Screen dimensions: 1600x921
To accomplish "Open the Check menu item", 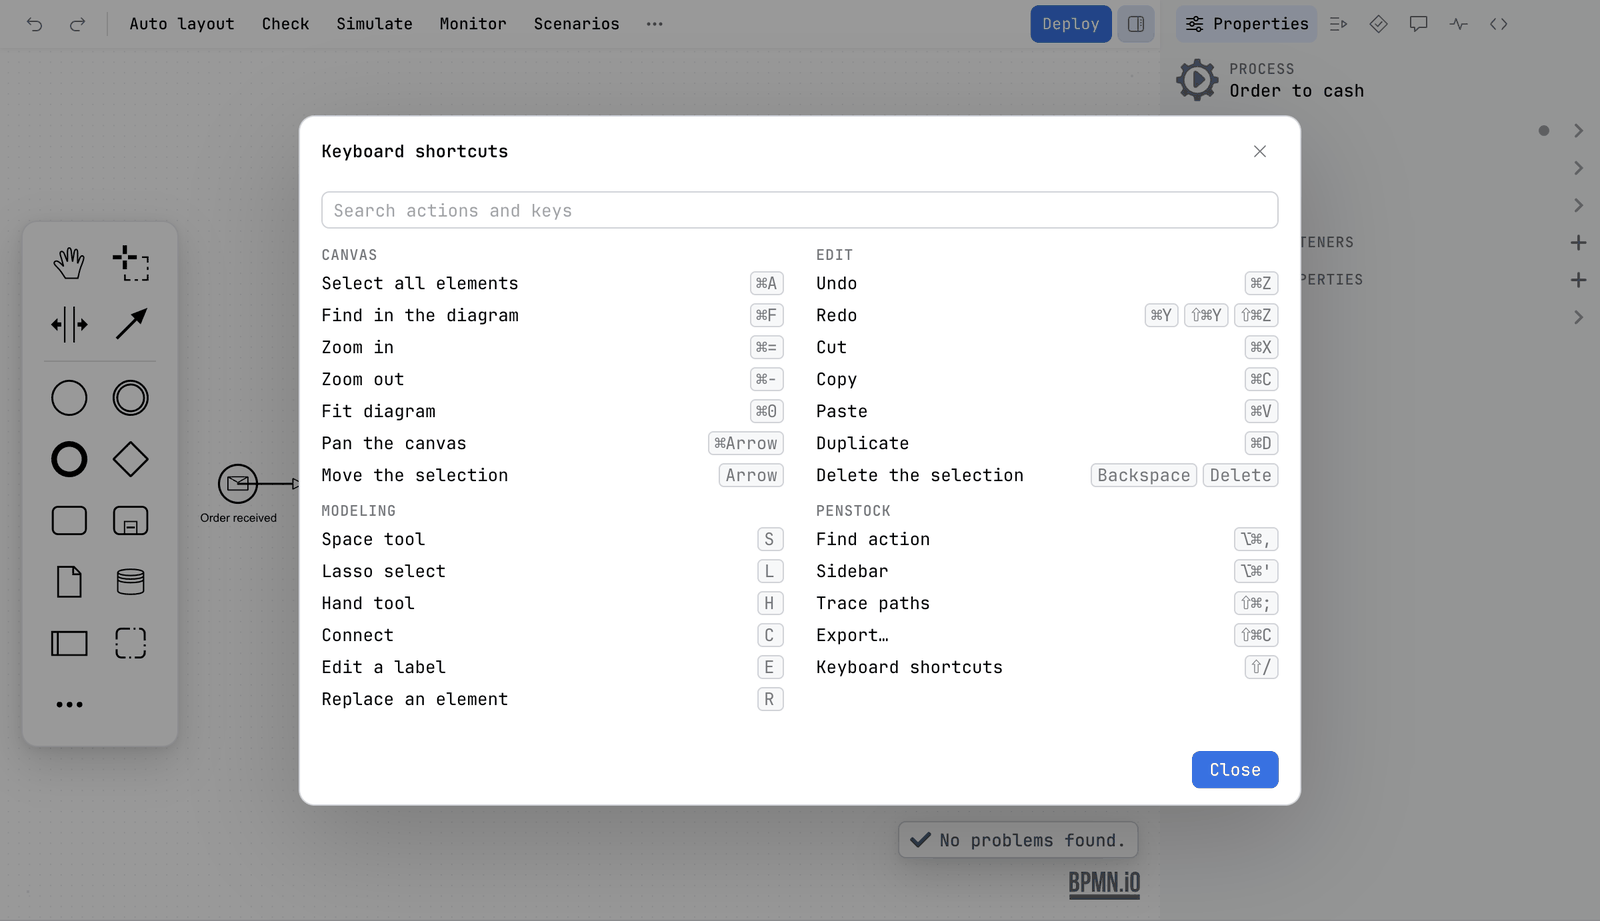I will click(286, 24).
